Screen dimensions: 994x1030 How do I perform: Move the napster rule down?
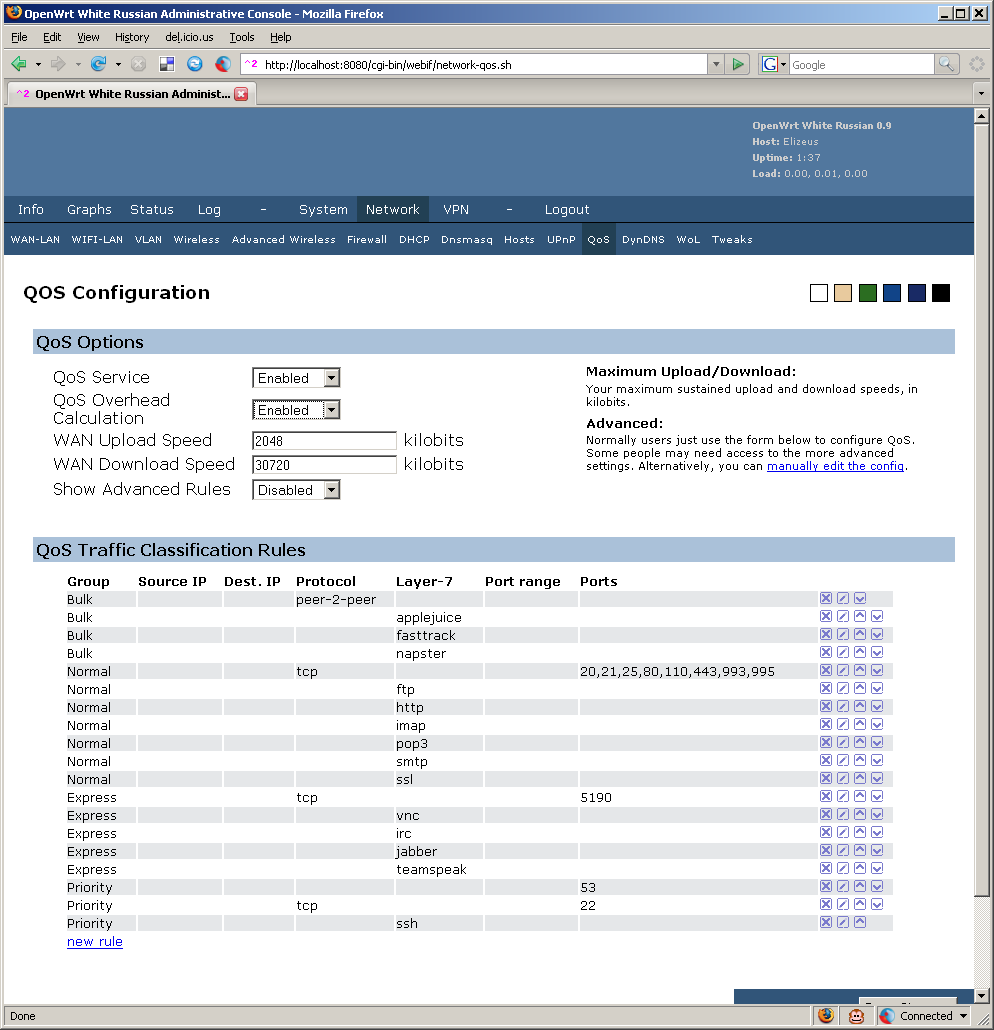[x=877, y=652]
